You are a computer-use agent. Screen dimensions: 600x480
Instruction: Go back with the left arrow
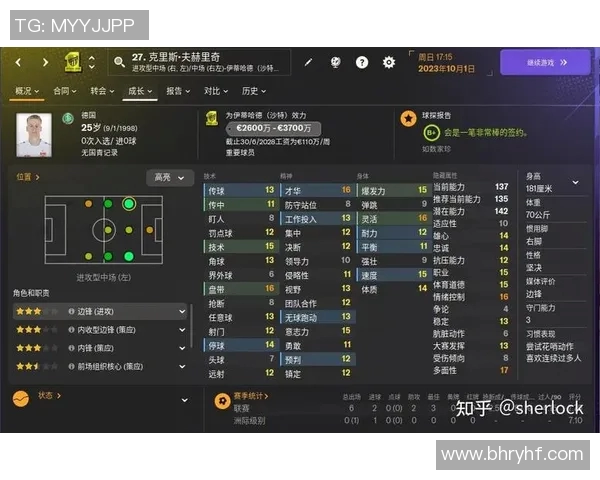[x=18, y=62]
